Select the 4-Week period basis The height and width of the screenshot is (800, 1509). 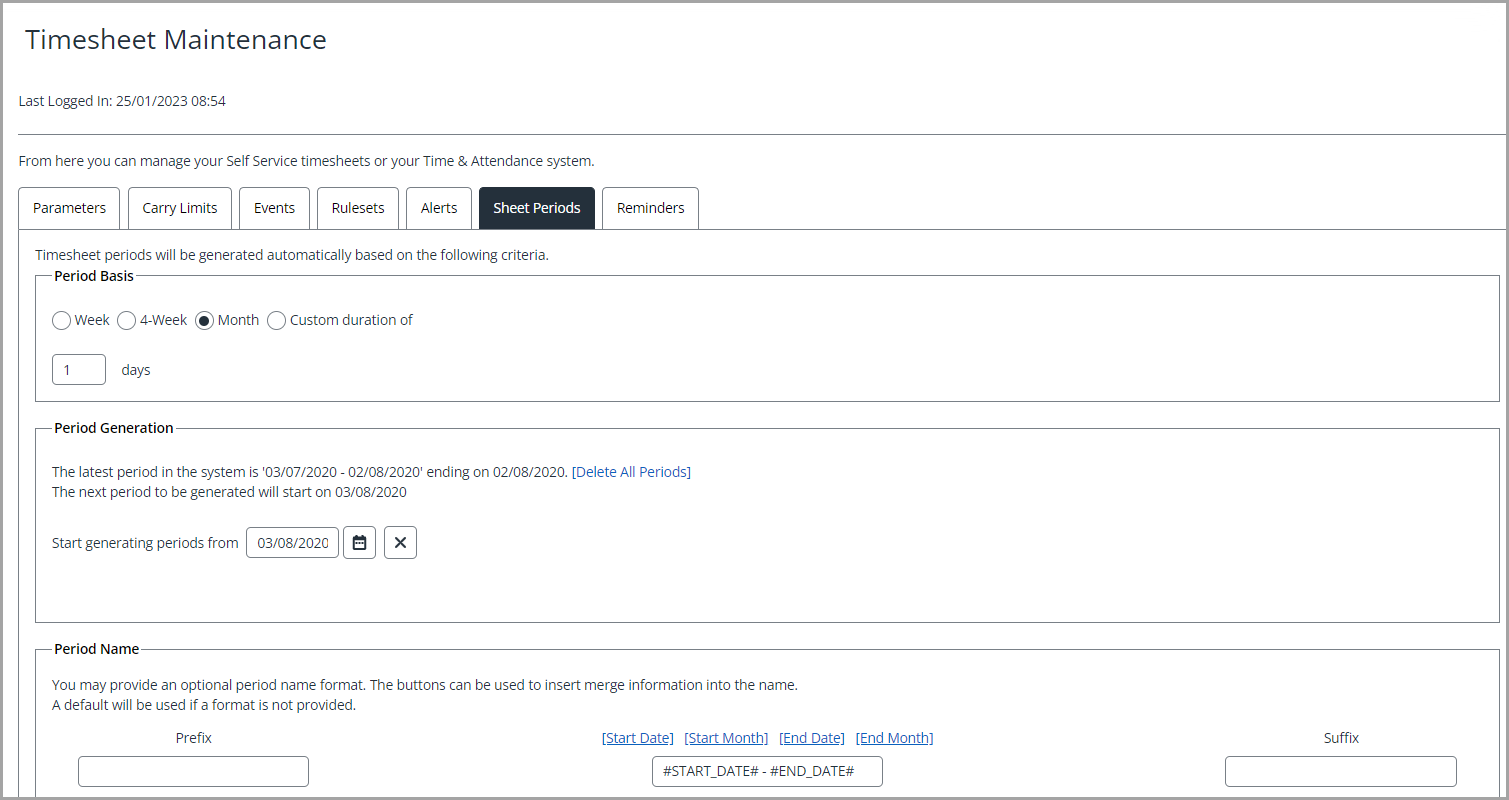point(126,320)
